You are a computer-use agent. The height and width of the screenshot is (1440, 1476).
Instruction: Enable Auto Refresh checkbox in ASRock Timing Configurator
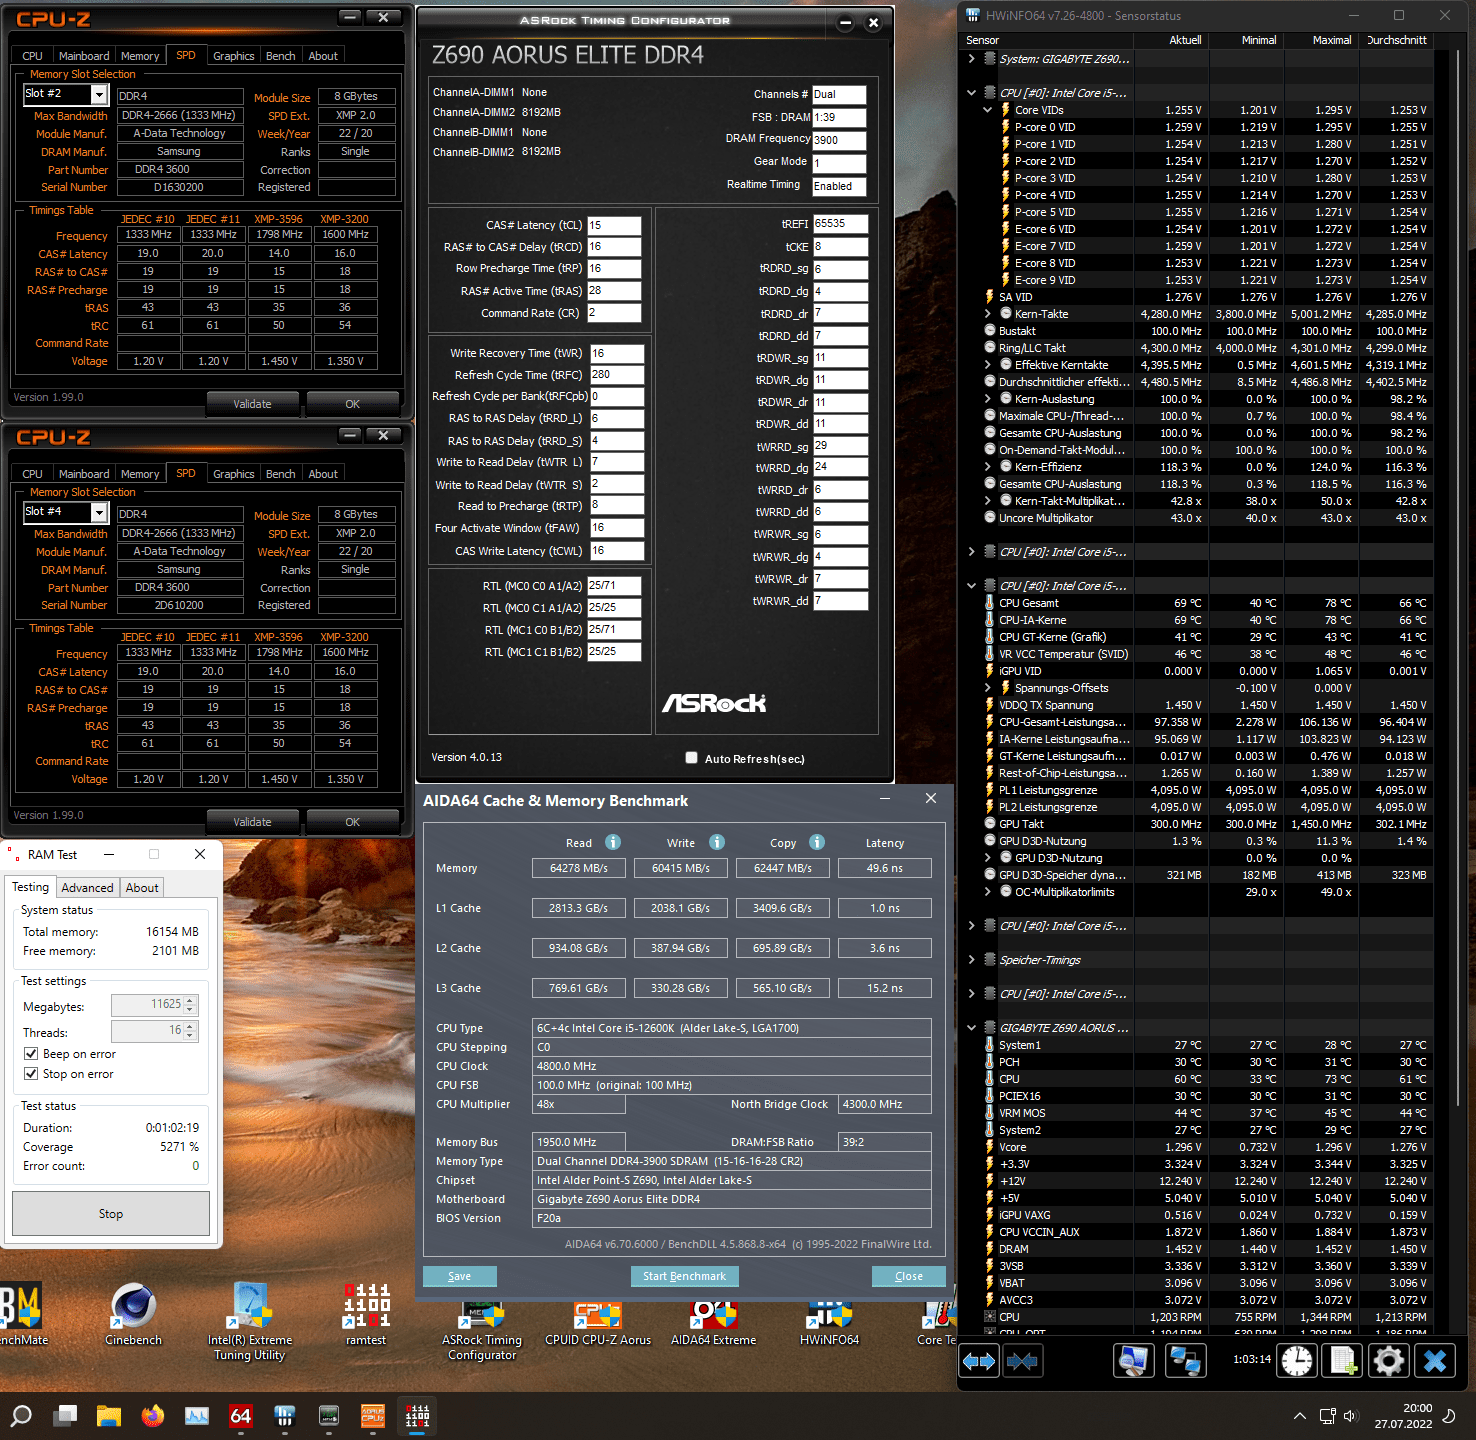pyautogui.click(x=691, y=758)
